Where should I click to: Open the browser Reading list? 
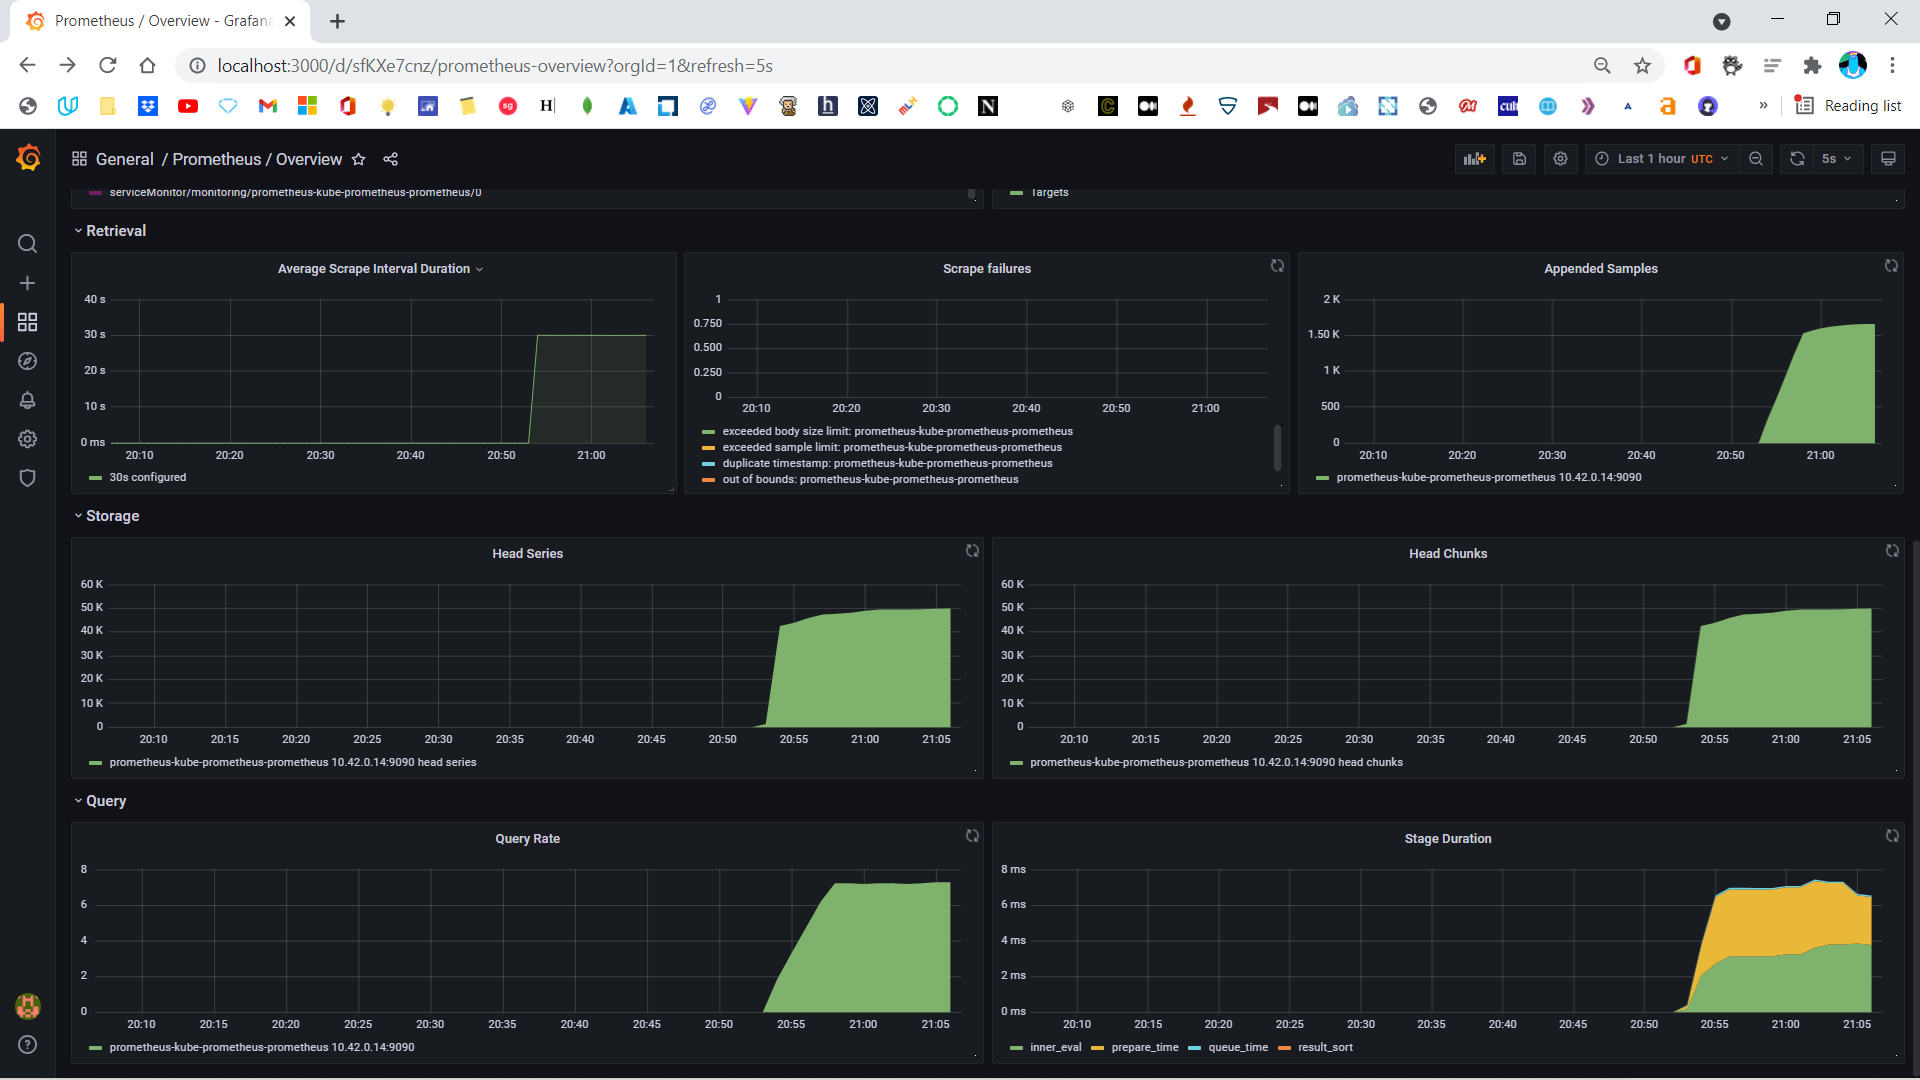[x=1848, y=106]
